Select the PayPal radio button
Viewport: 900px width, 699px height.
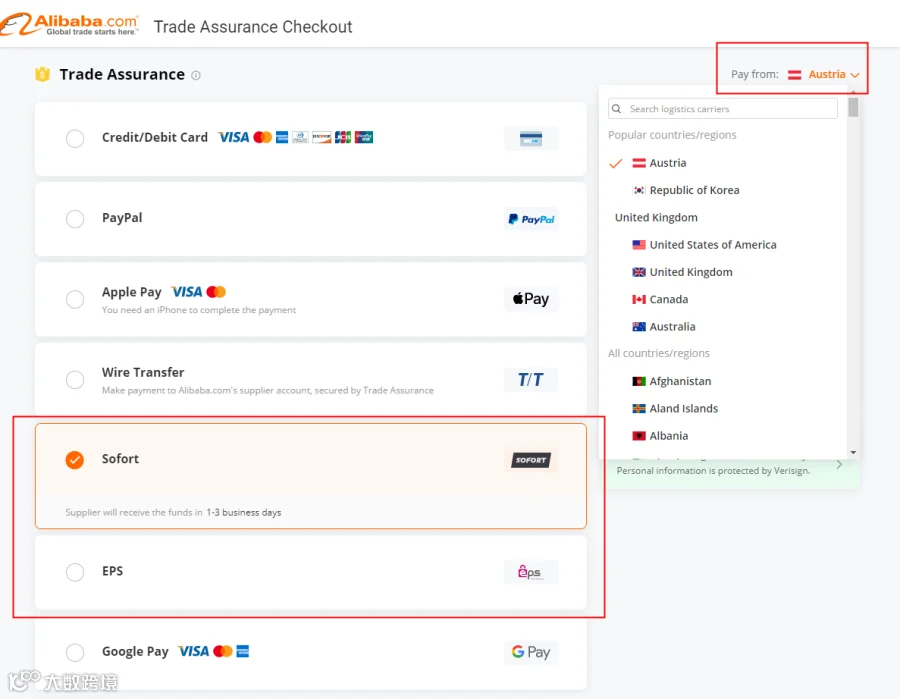(75, 219)
